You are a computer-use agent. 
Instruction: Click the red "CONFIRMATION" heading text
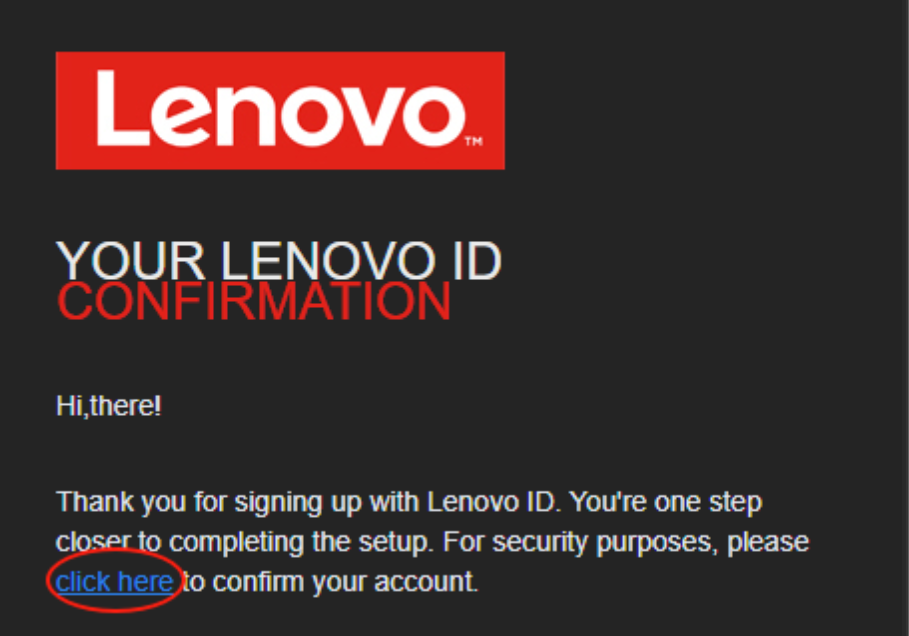[x=254, y=301]
